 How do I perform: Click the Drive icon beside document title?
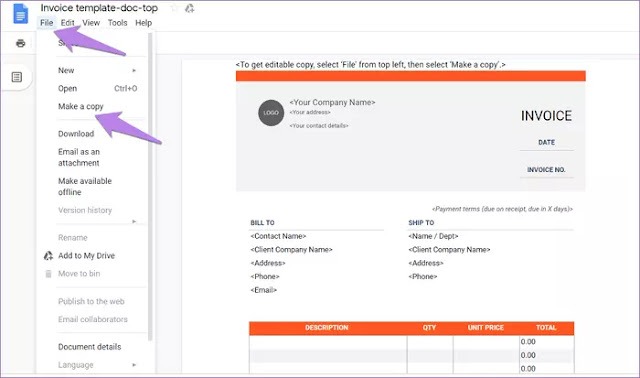pyautogui.click(x=189, y=8)
